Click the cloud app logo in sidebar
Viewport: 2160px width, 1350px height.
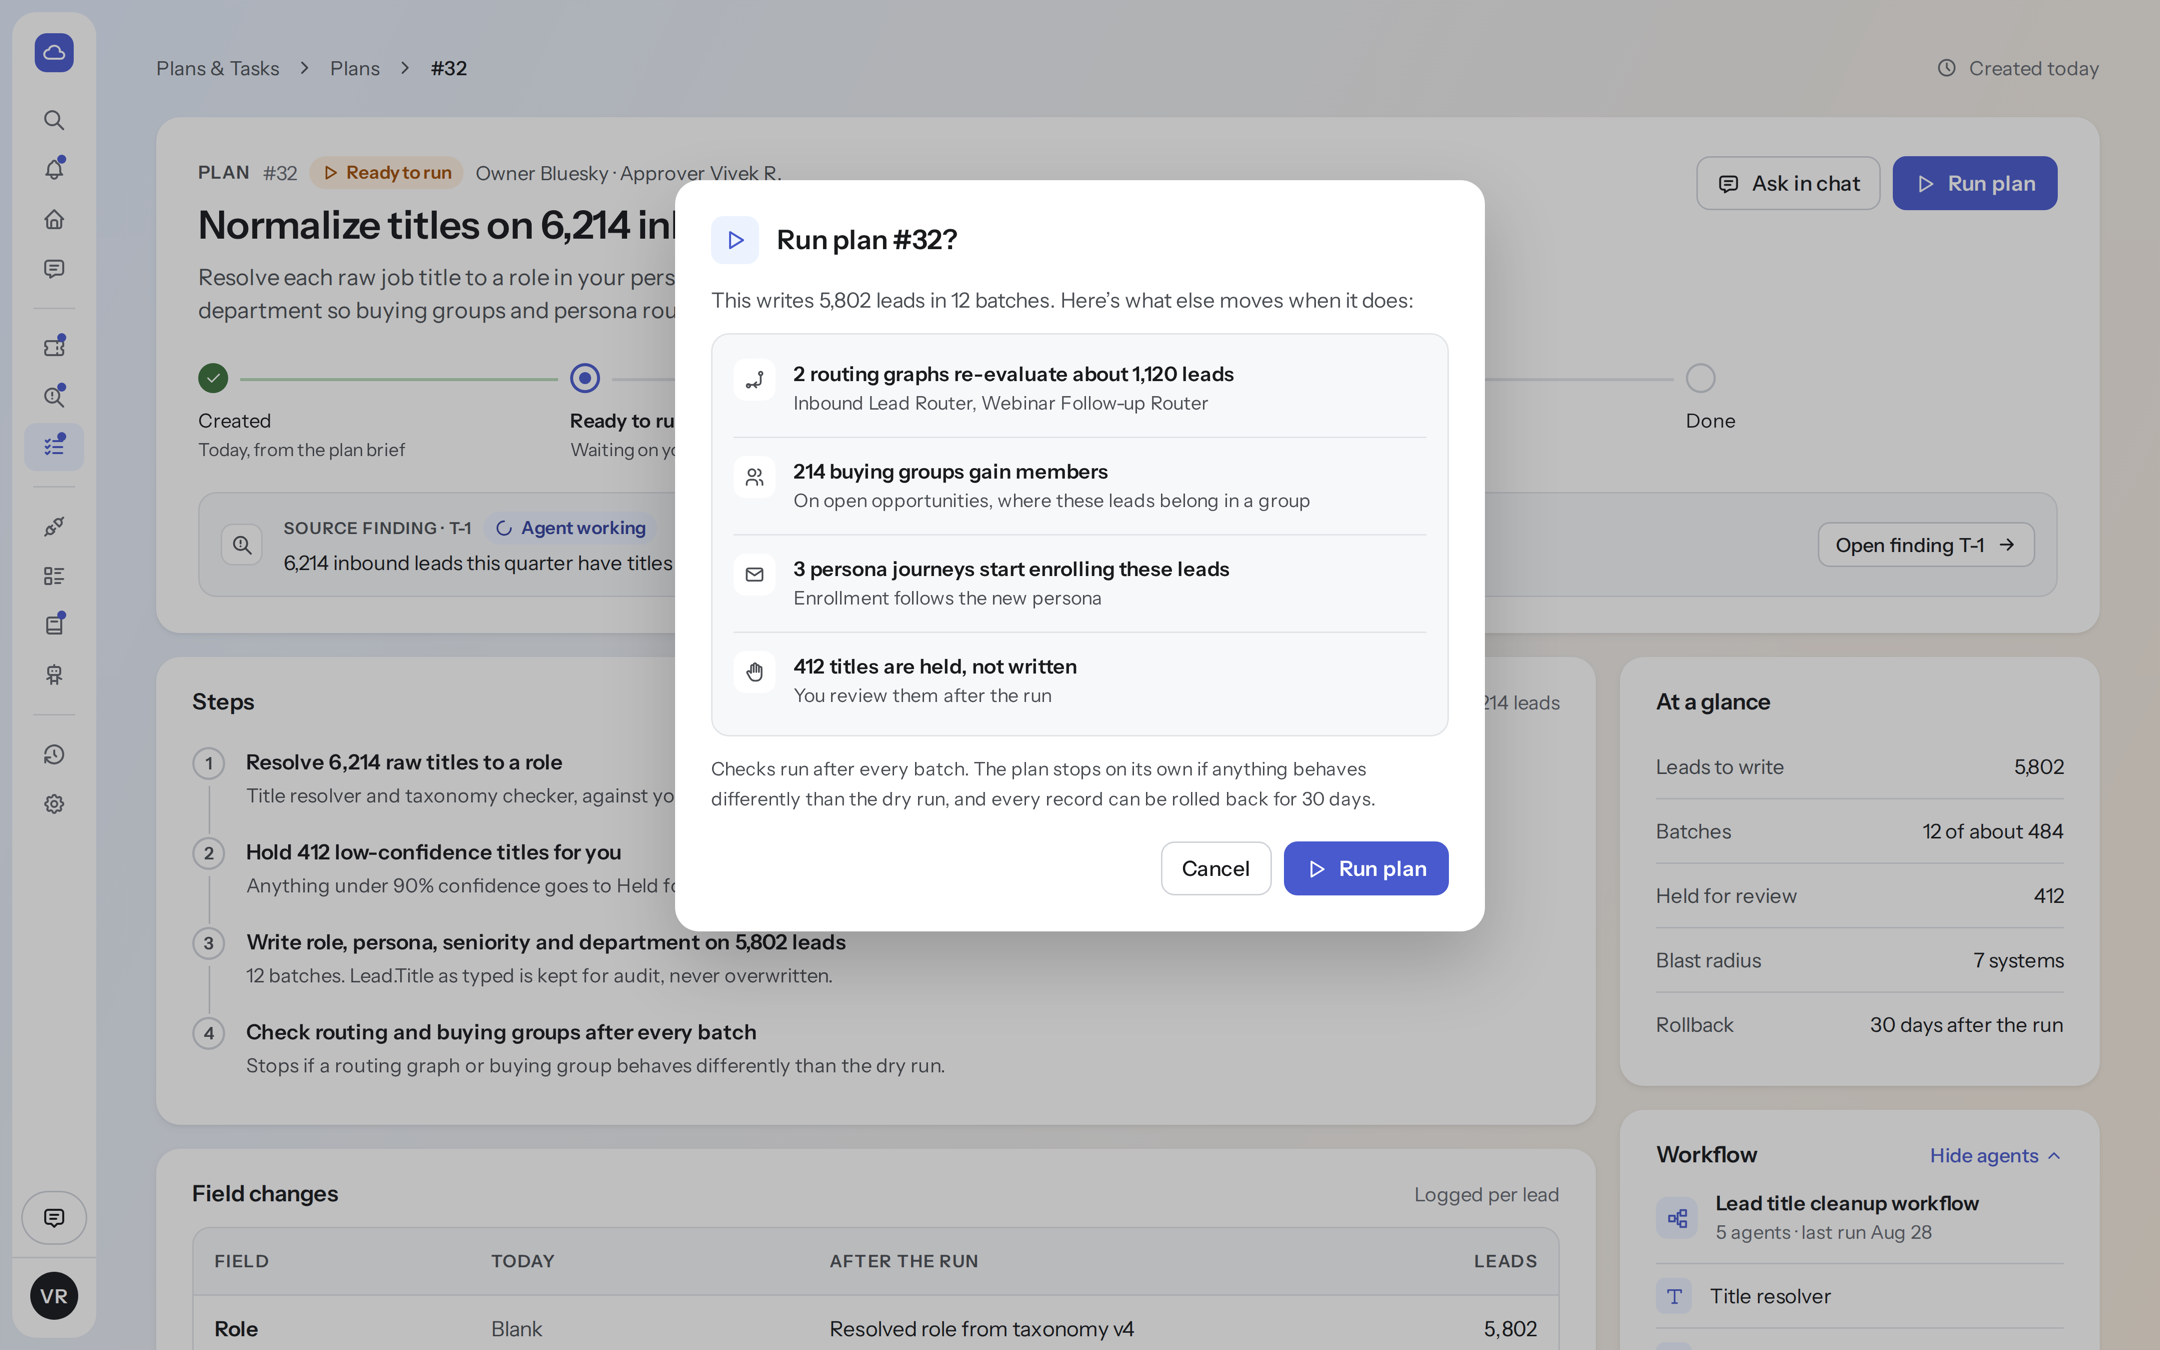54,52
